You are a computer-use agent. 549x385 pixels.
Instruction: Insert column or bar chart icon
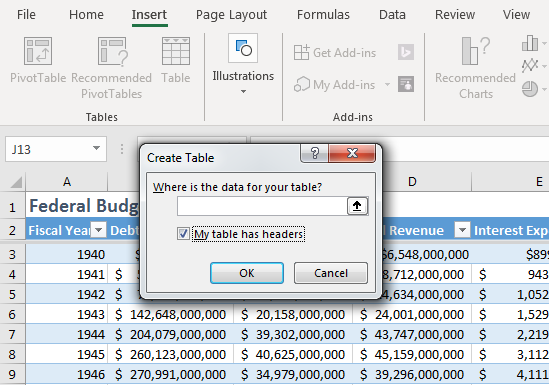pyautogui.click(x=530, y=43)
